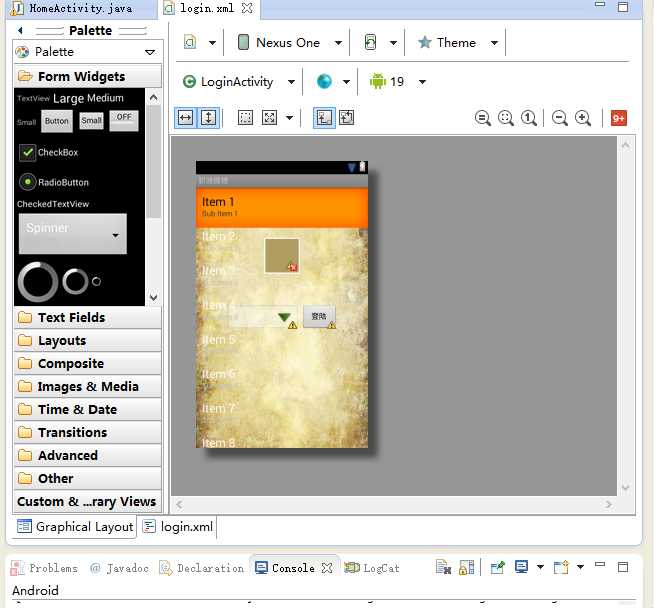Select the Small button widget
This screenshot has width=654, height=608.
point(91,121)
